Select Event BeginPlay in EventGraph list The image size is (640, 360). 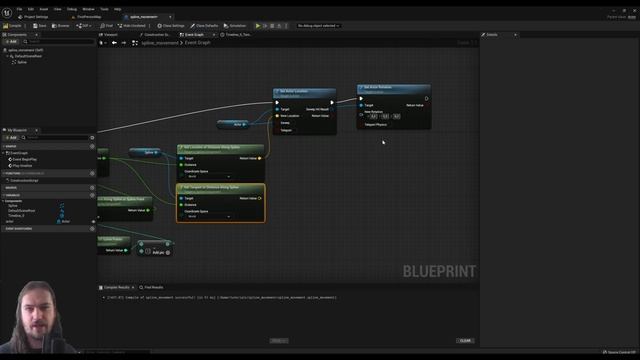[24, 160]
